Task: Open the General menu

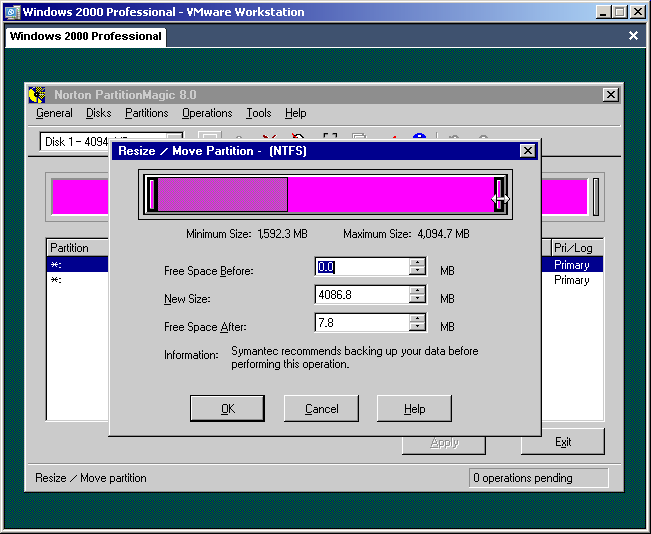Action: coord(54,113)
